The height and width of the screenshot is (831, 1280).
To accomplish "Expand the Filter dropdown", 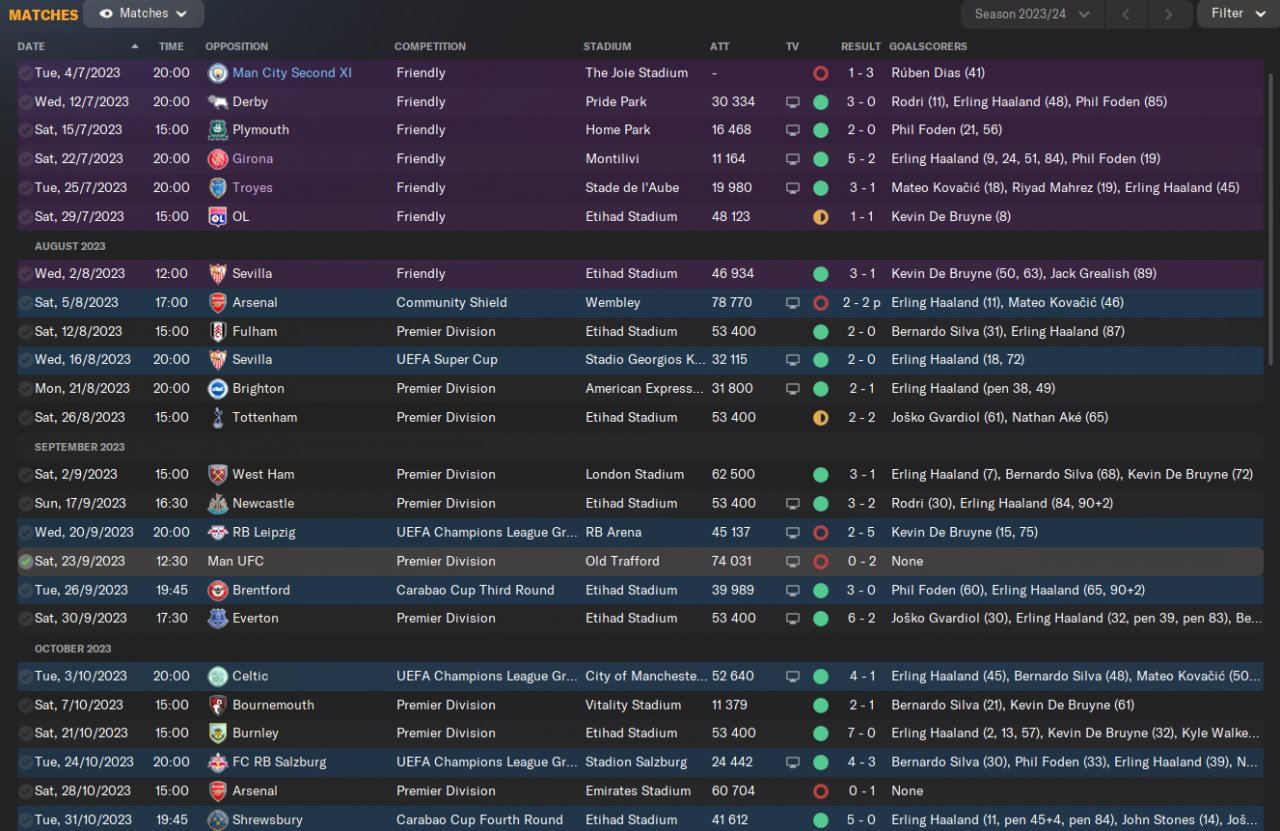I will pyautogui.click(x=1237, y=14).
